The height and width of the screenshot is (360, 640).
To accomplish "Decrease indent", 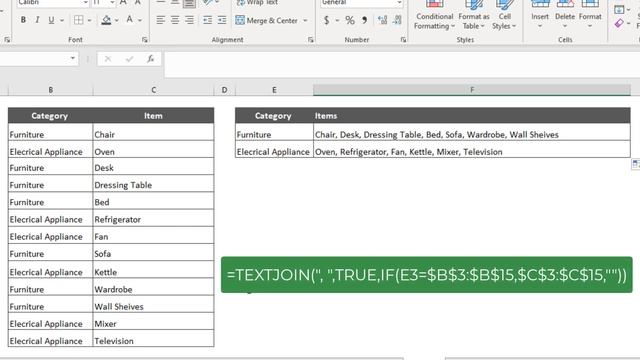I will [x=207, y=20].
